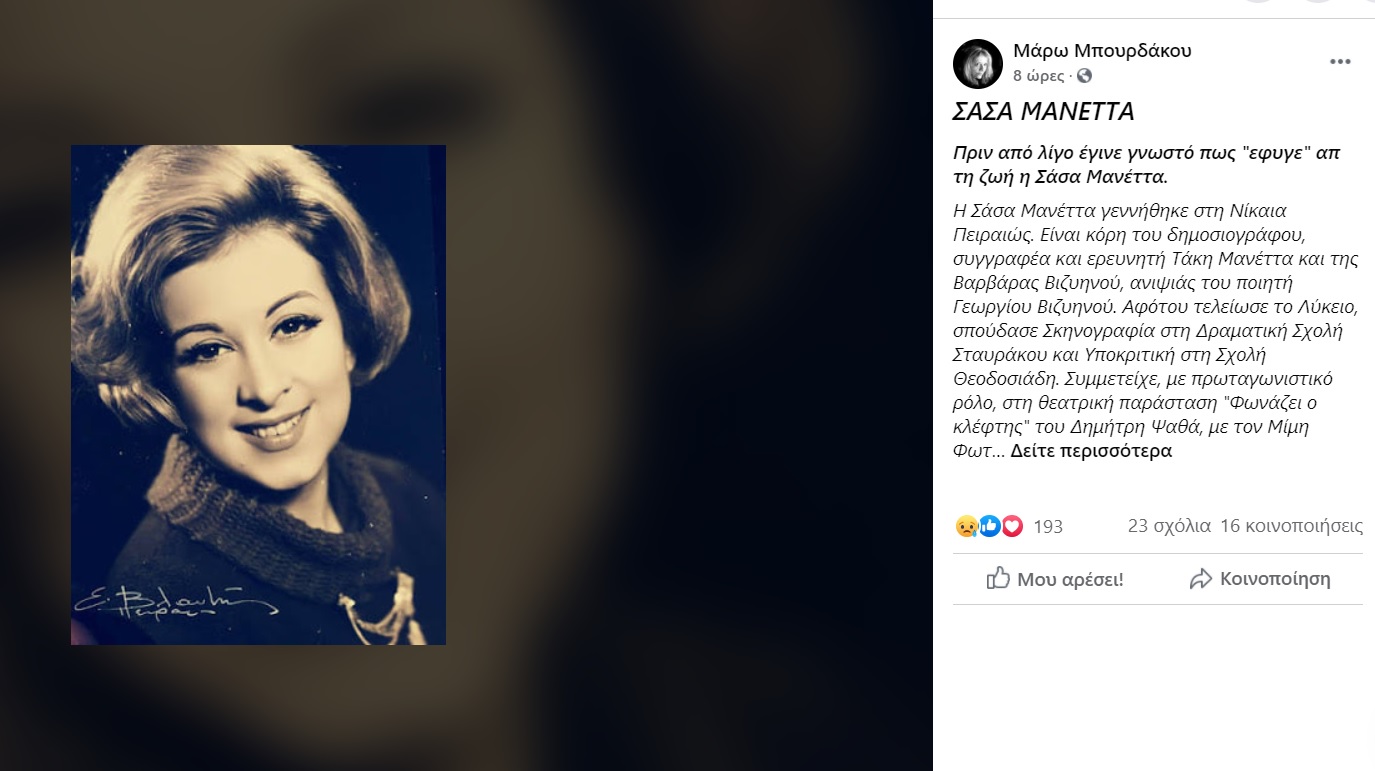Click the vintage portrait photo
Viewport: 1375px width, 771px height.
tap(258, 395)
